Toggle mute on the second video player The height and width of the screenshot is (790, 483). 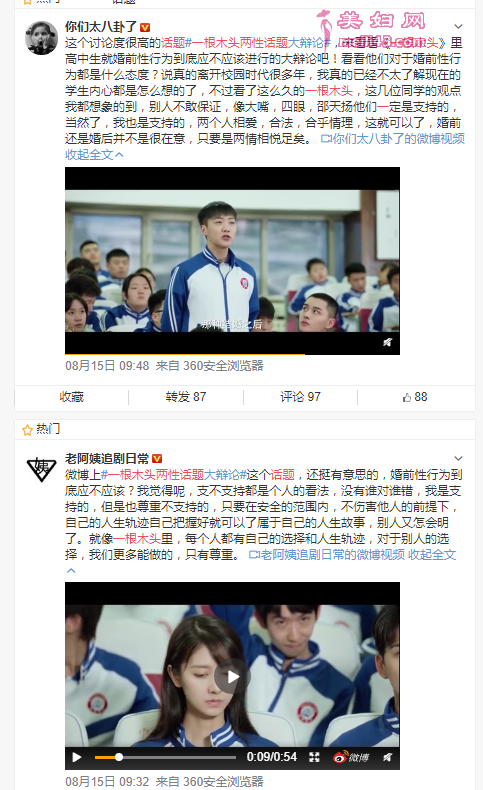pos(387,757)
